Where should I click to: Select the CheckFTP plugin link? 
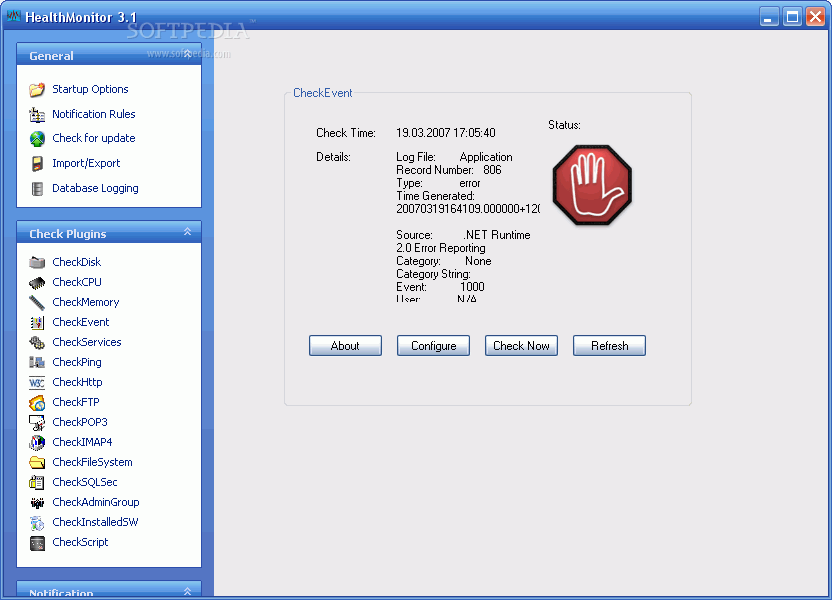76,402
